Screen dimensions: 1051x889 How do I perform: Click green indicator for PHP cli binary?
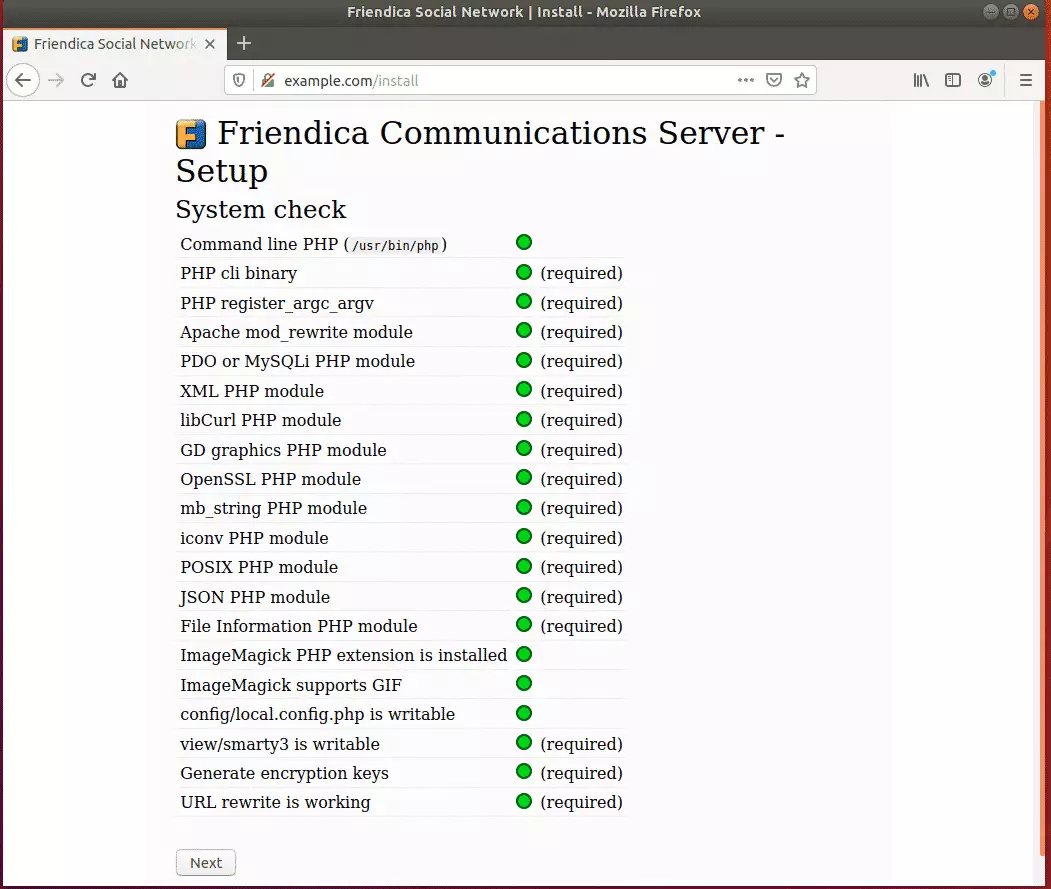pos(524,272)
